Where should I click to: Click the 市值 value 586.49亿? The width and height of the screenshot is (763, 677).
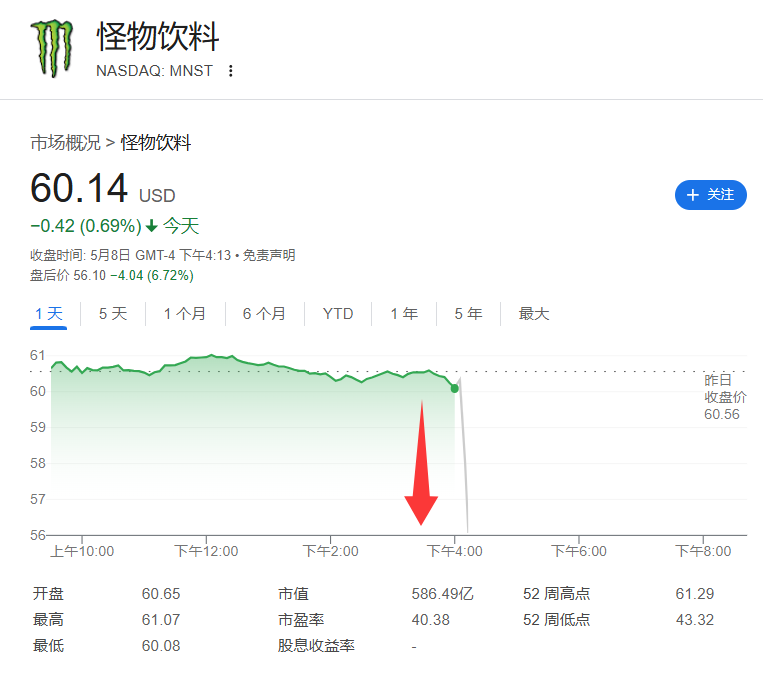click(442, 594)
